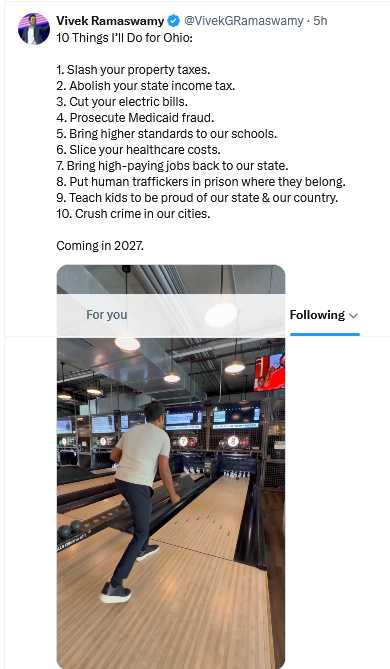This screenshot has width=390, height=669.
Task: Click the 'Slice your healthcare costs' line
Action: coord(138,150)
